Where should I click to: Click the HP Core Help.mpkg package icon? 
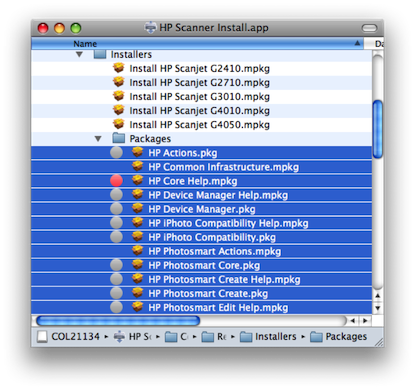tap(137, 180)
